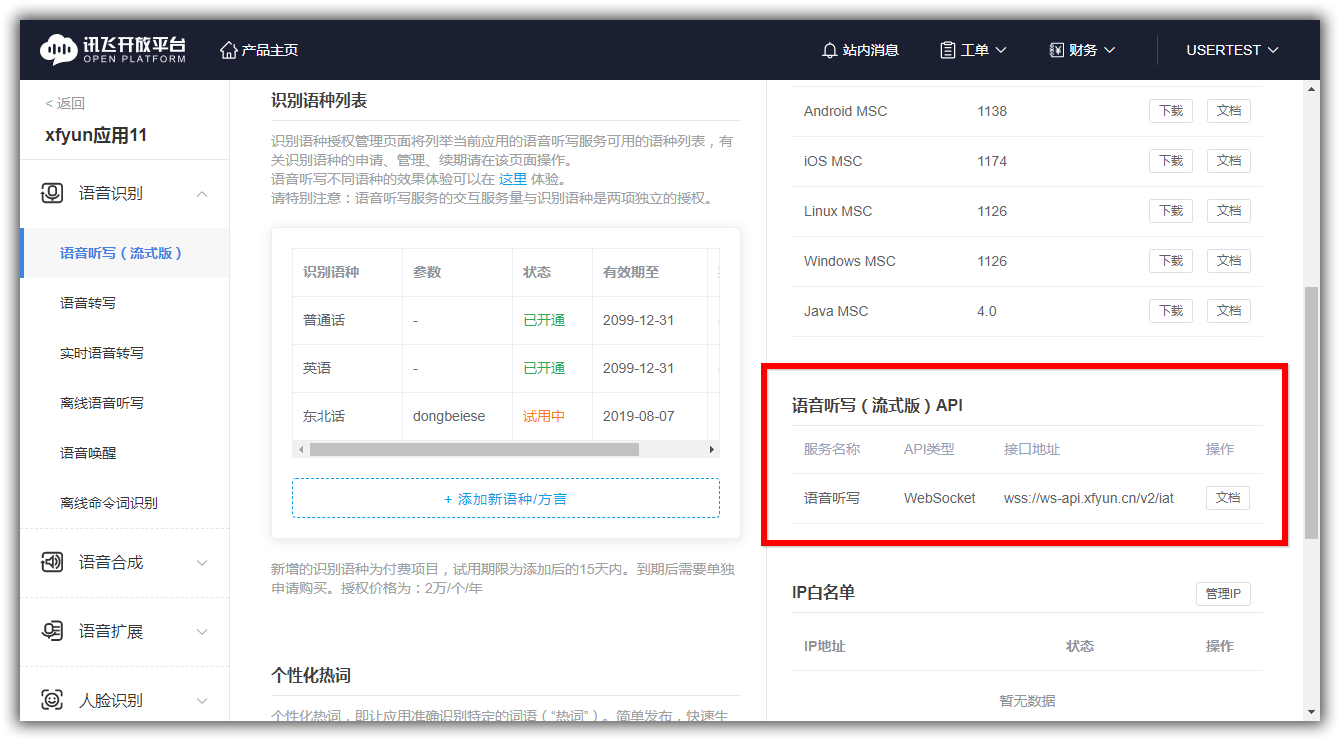
Task: Open 站内消息 bell notification icon
Action: [x=829, y=50]
